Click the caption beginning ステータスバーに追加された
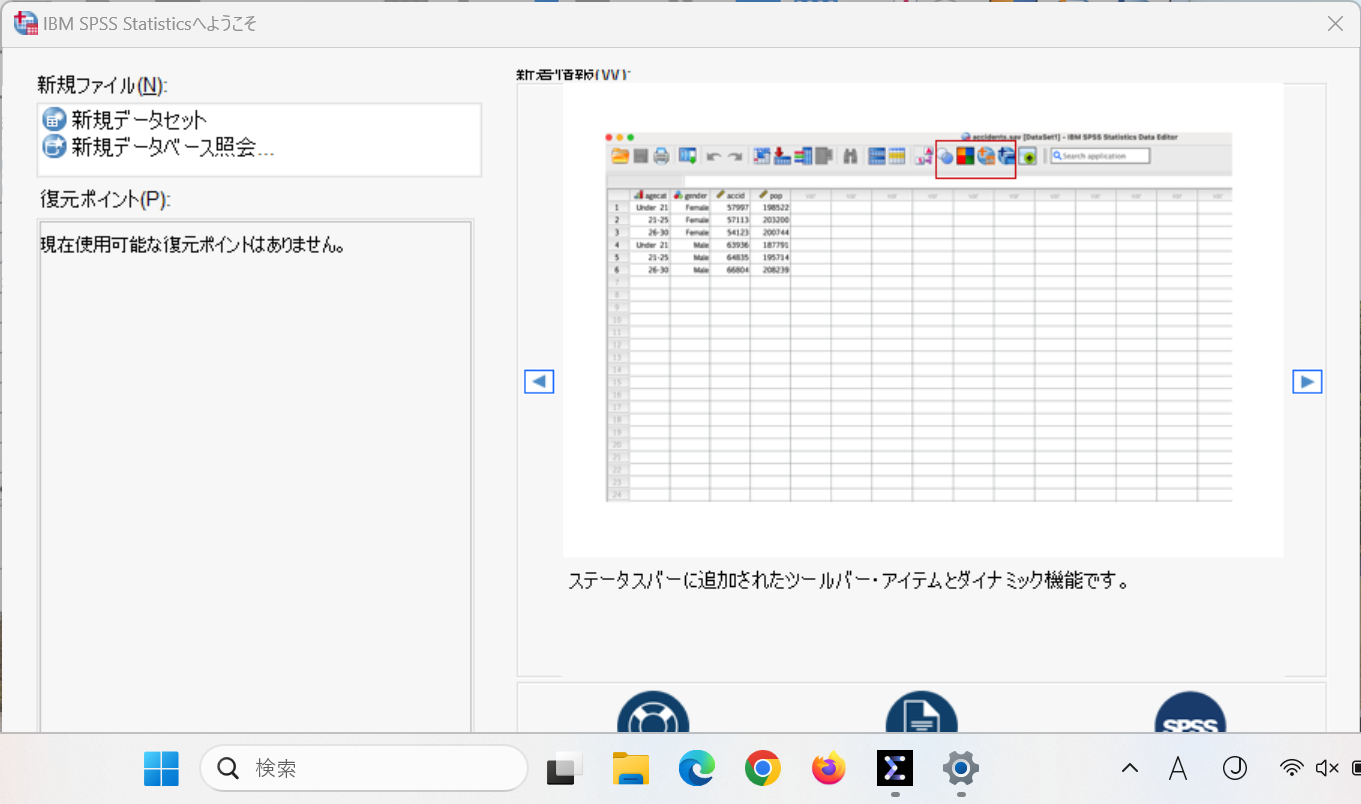Screen dimensions: 1361x804 pyautogui.click(x=849, y=580)
